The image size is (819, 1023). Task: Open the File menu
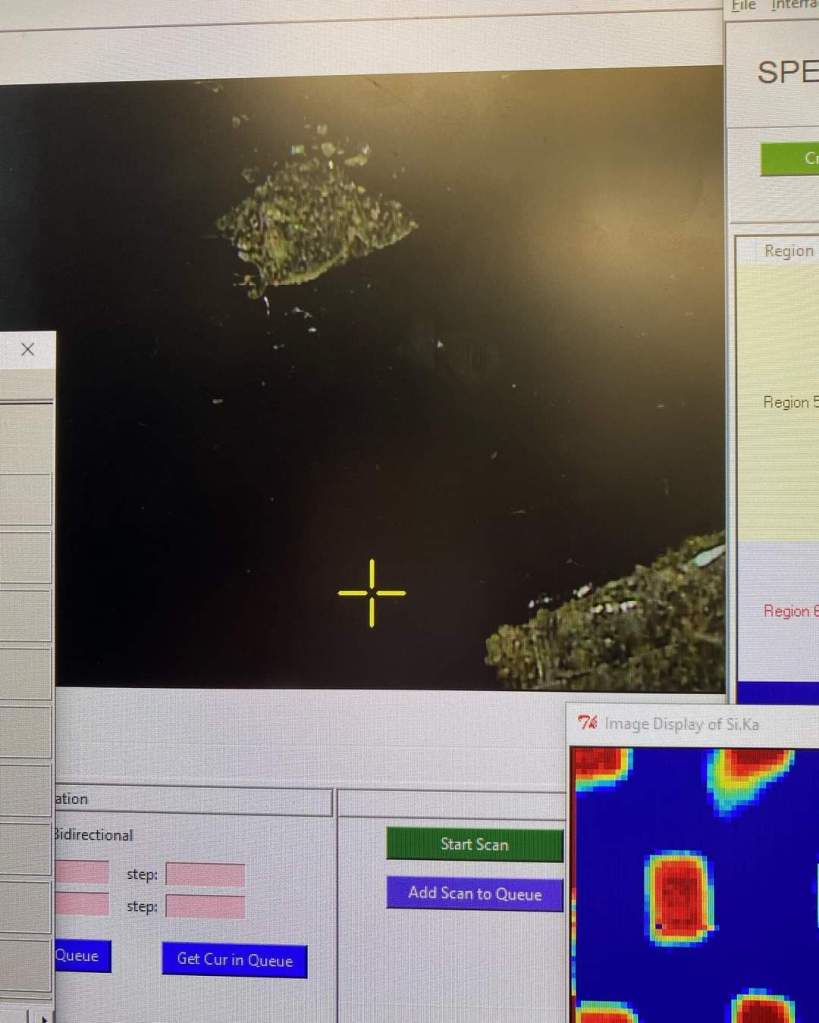(x=743, y=6)
